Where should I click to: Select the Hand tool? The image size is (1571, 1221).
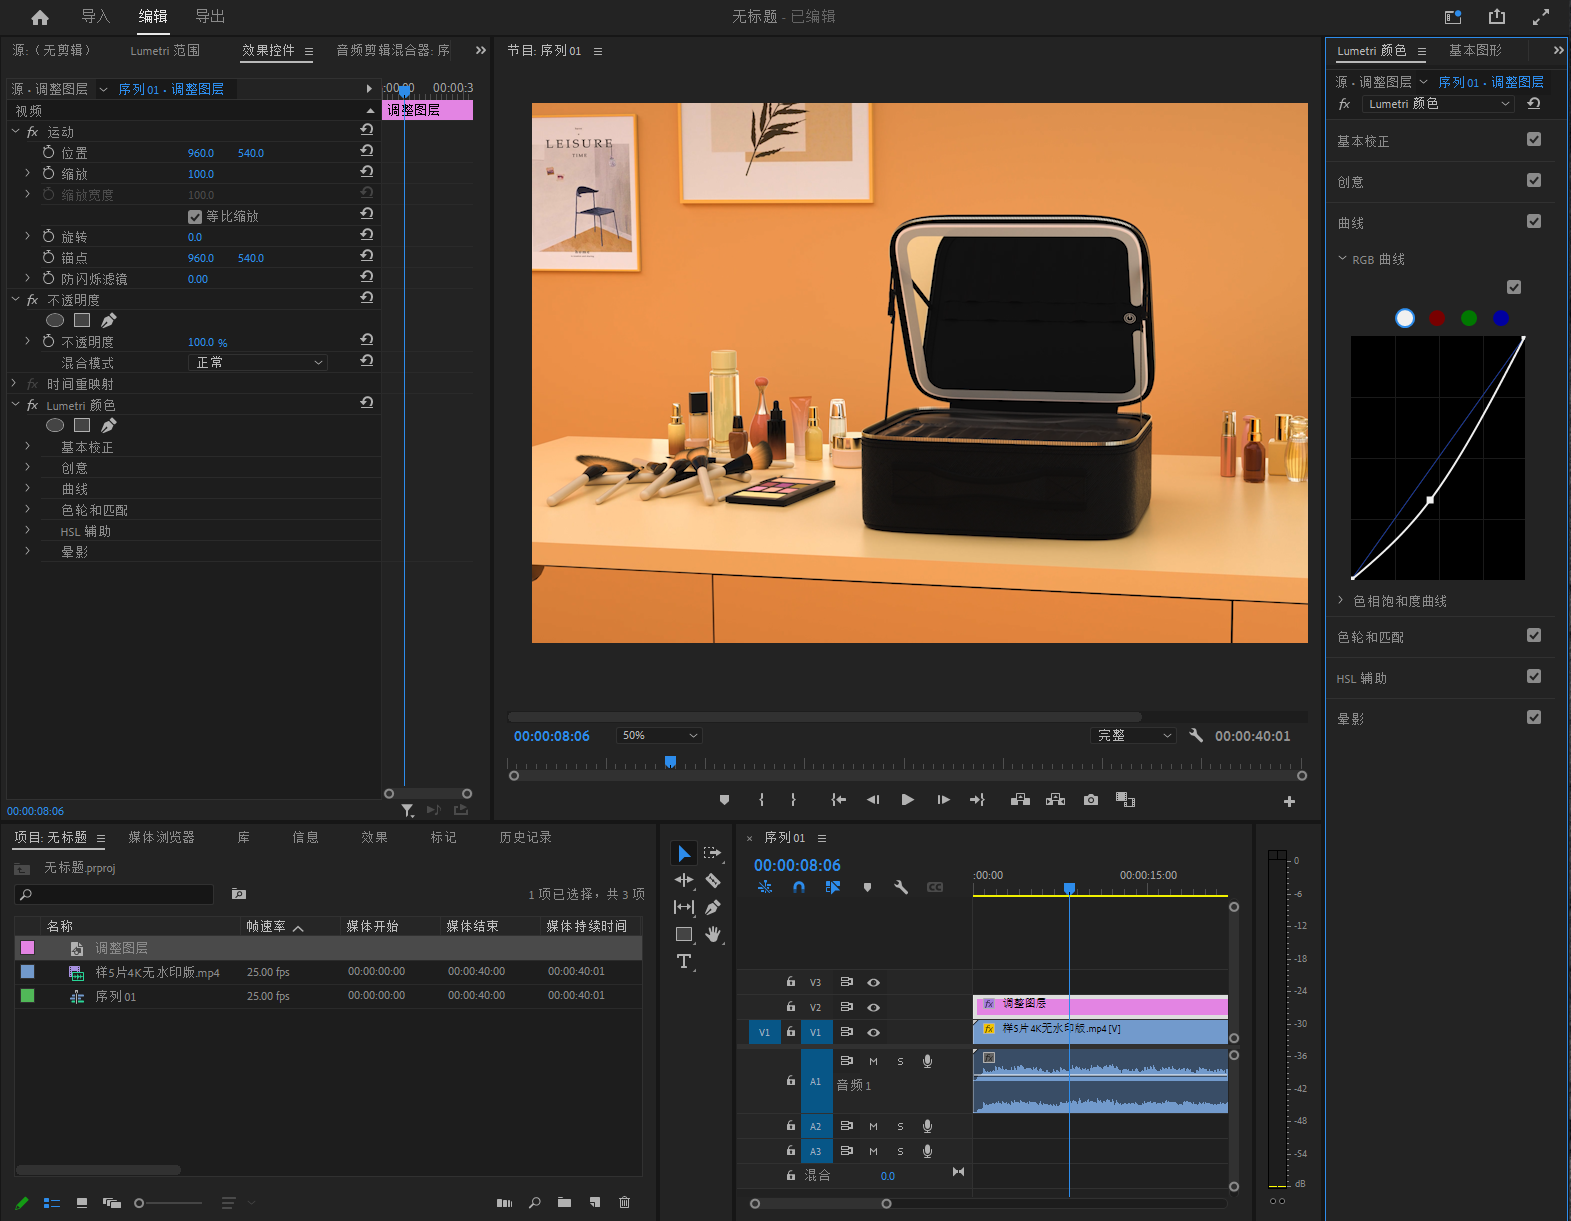click(x=713, y=934)
